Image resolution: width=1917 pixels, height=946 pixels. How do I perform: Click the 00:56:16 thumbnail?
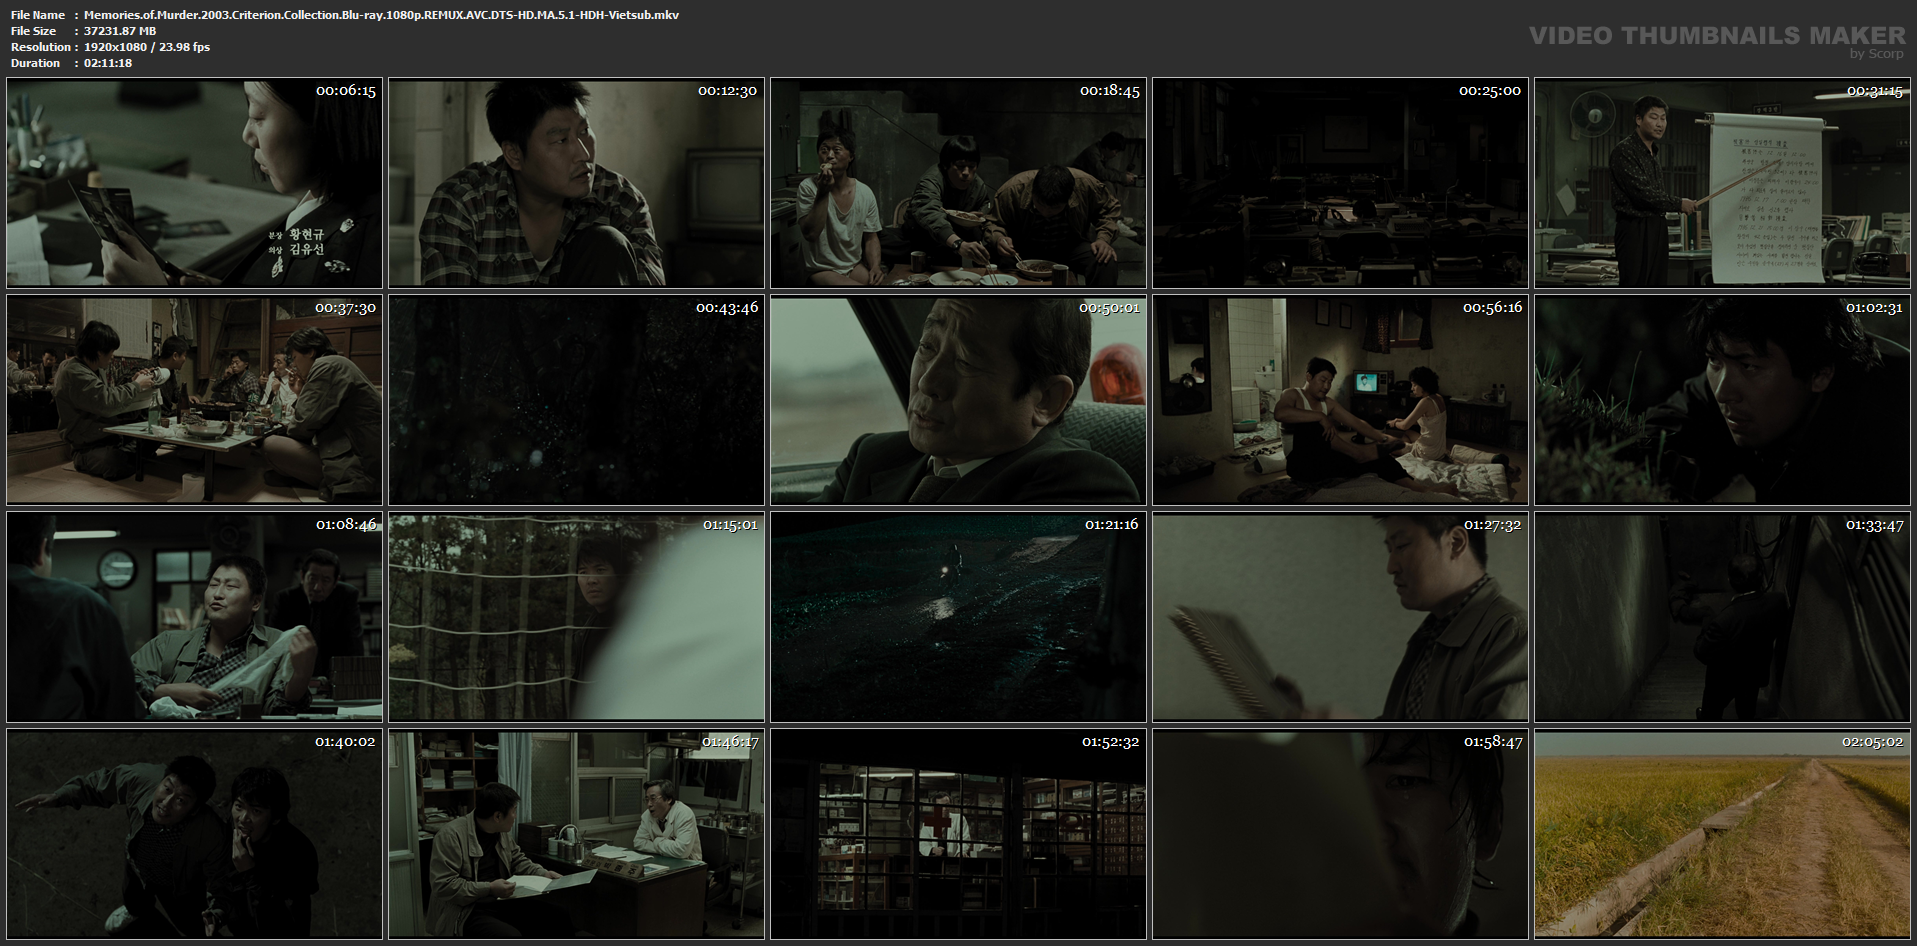coord(1340,400)
